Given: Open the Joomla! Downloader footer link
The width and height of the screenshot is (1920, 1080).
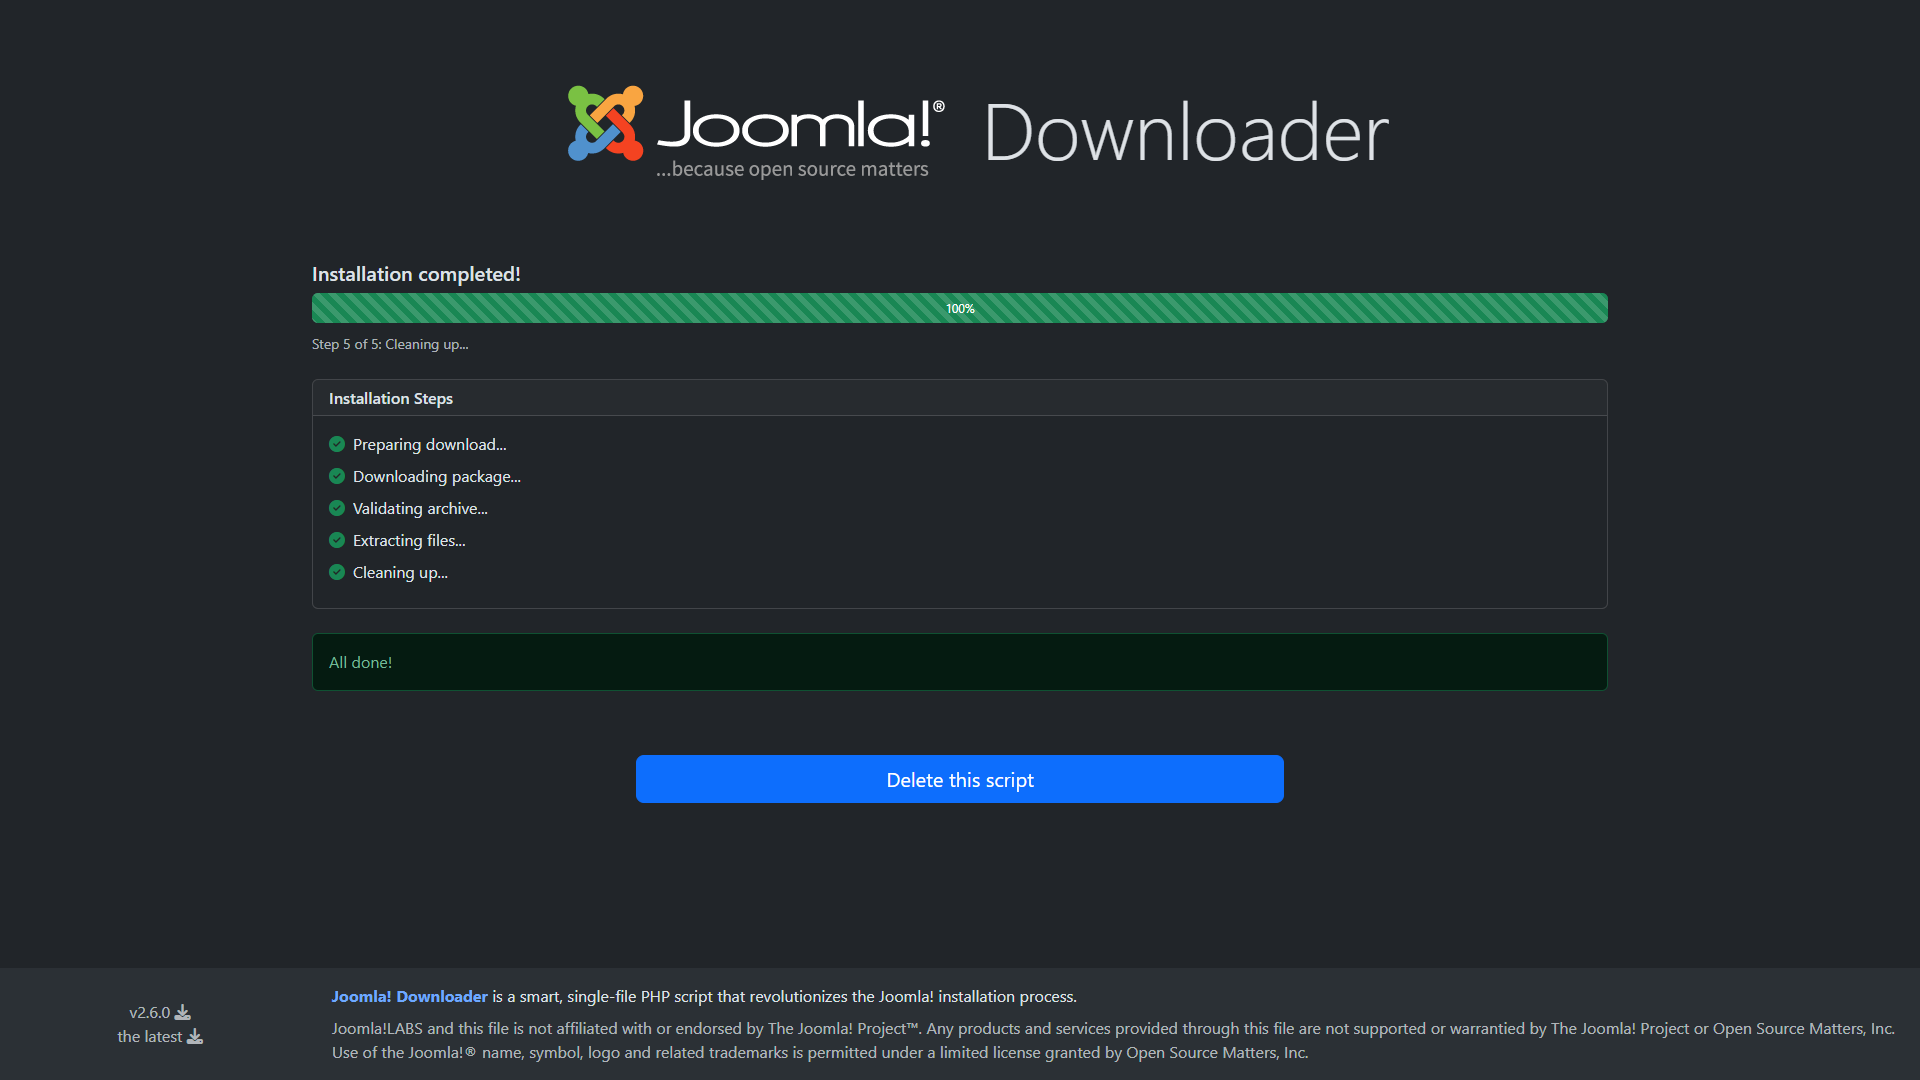Looking at the screenshot, I should [x=409, y=996].
